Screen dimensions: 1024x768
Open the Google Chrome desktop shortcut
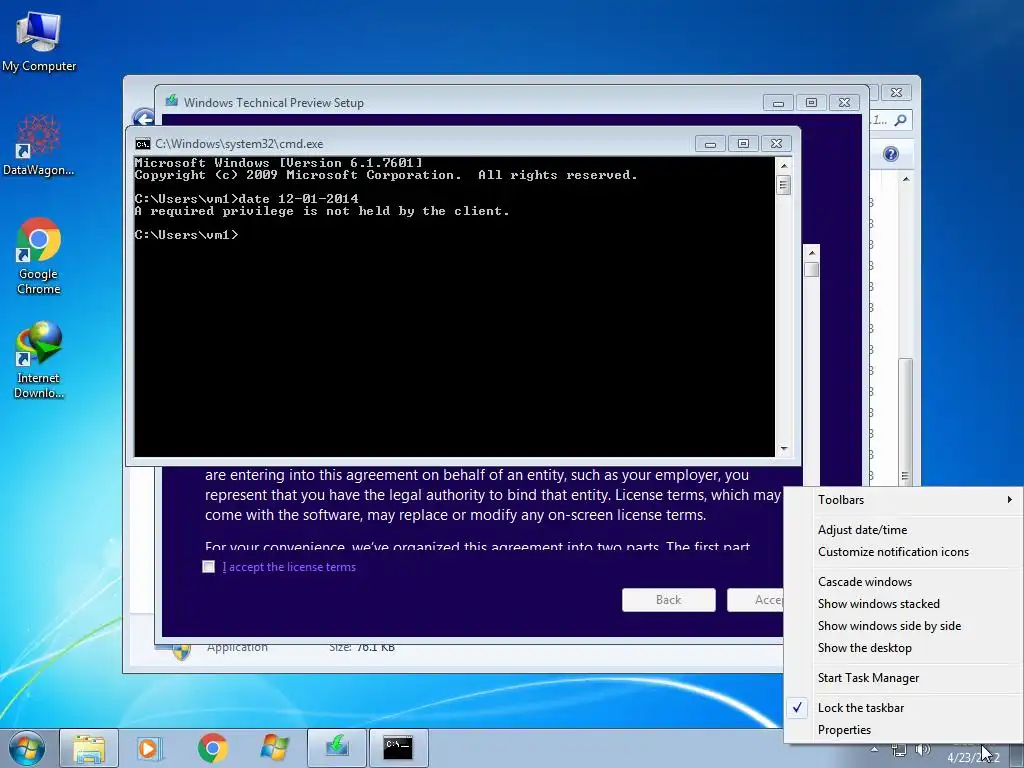click(39, 256)
